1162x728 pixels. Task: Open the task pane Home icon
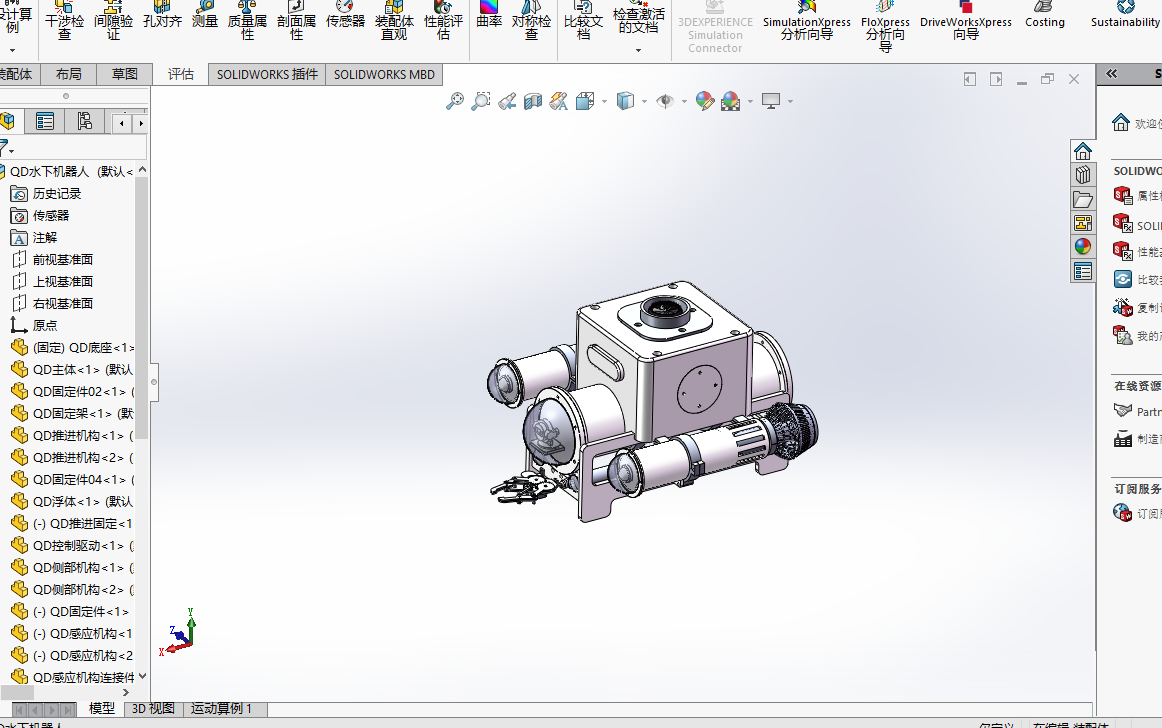[x=1083, y=151]
